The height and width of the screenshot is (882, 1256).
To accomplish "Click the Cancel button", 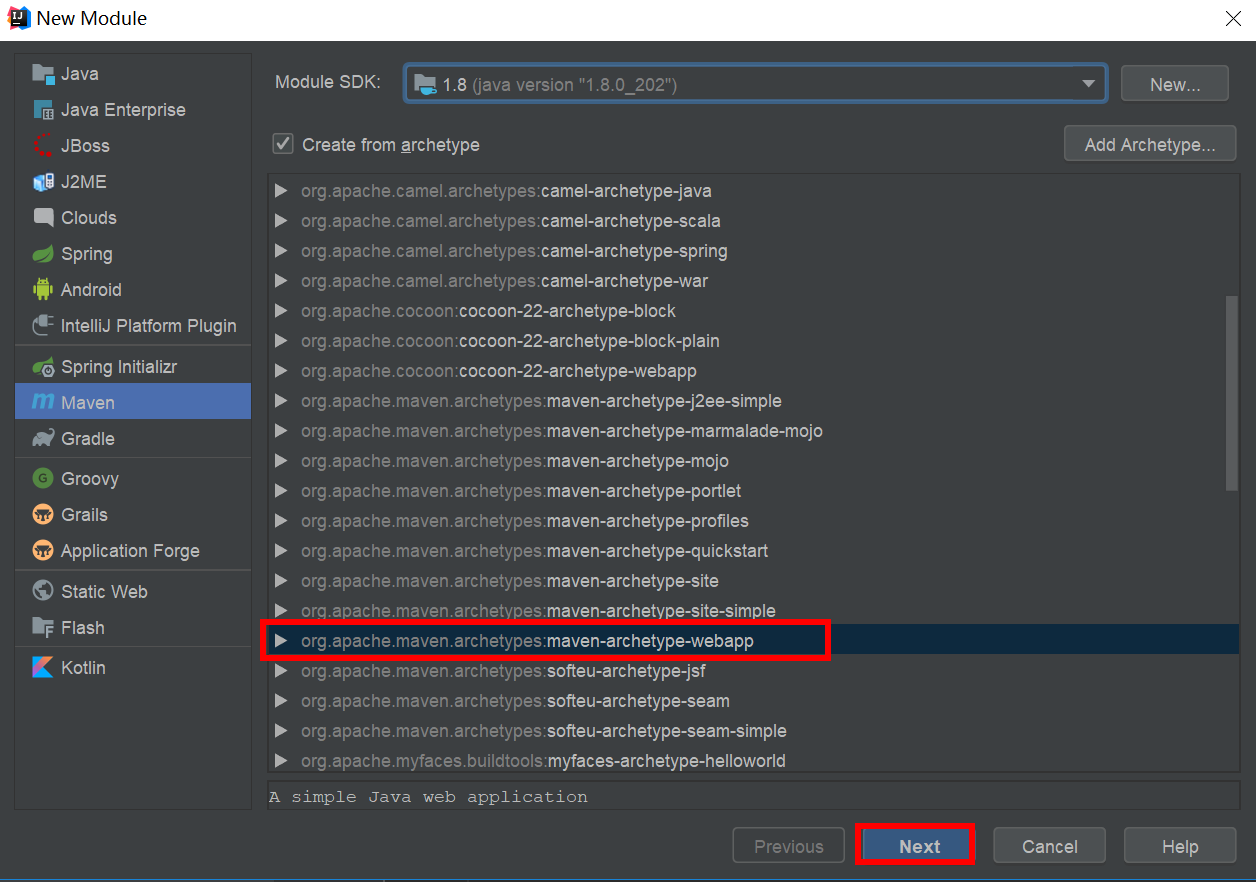I will (1049, 846).
